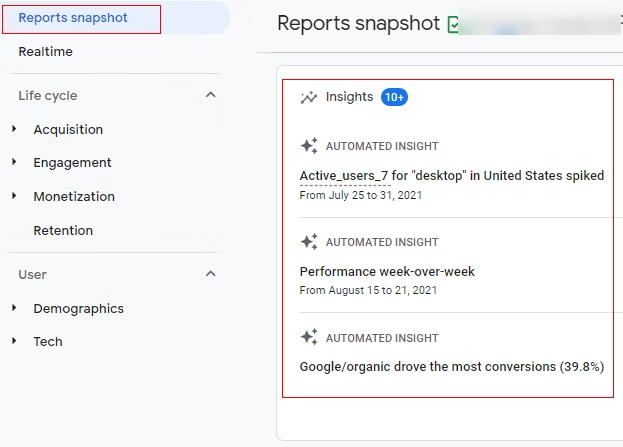Image resolution: width=623 pixels, height=447 pixels.
Task: Open the Retention report
Action: (63, 230)
